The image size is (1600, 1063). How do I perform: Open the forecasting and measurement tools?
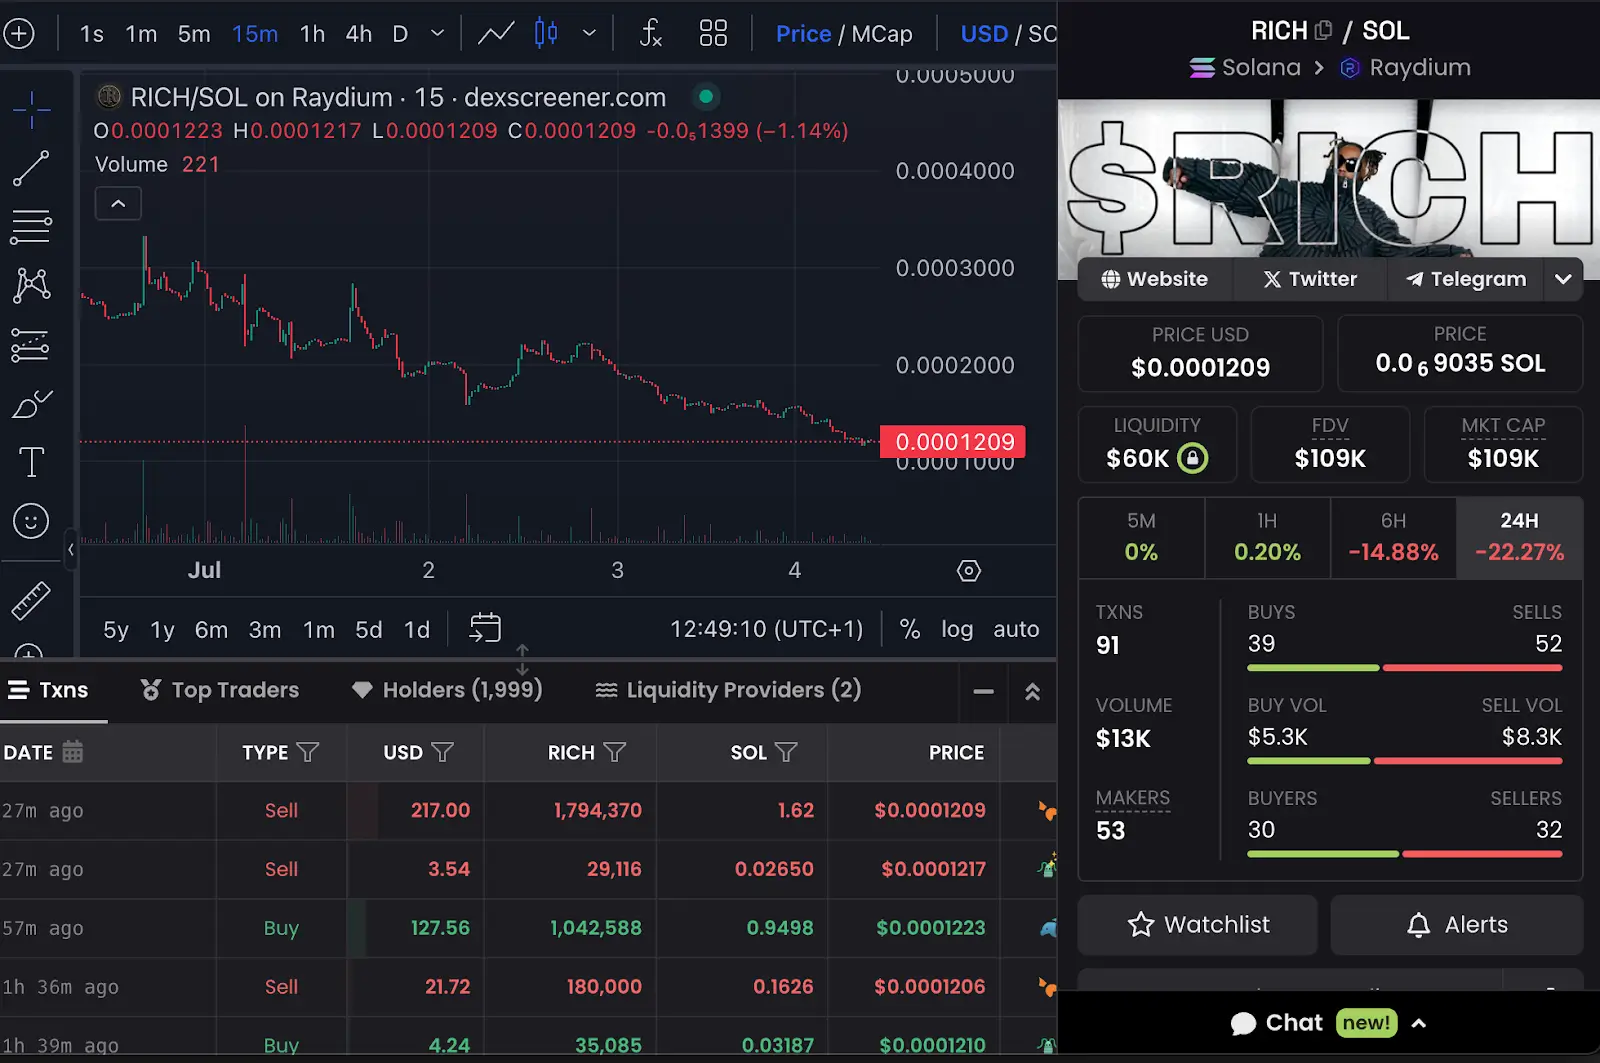31,345
